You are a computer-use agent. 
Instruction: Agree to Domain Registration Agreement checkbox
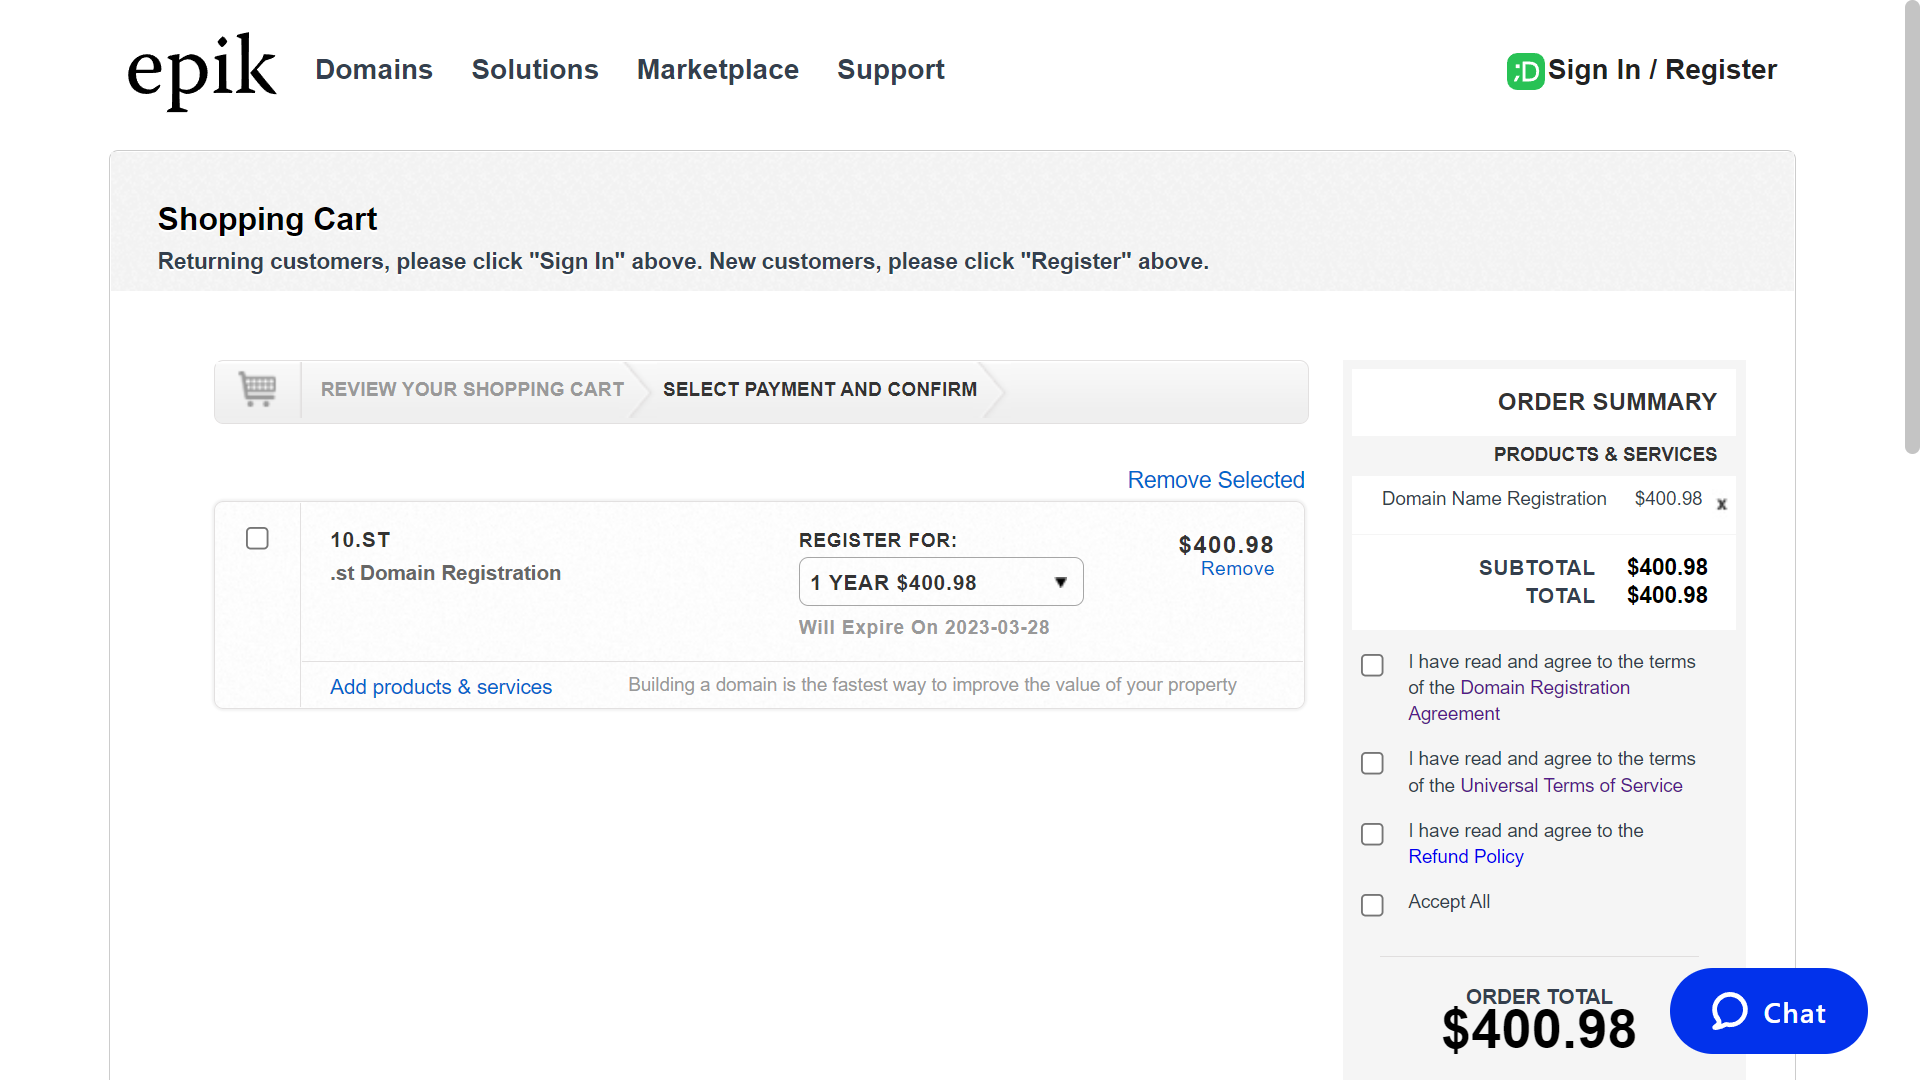[1372, 665]
